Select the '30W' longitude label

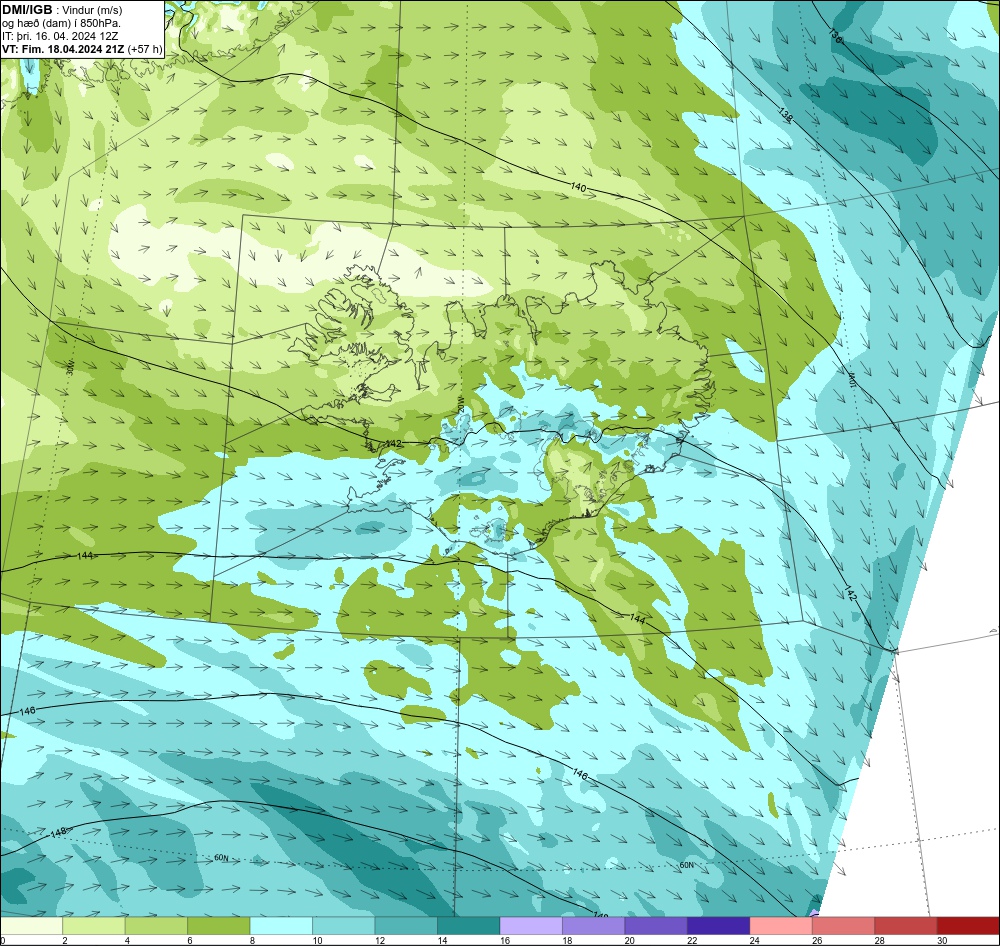pyautogui.click(x=70, y=367)
